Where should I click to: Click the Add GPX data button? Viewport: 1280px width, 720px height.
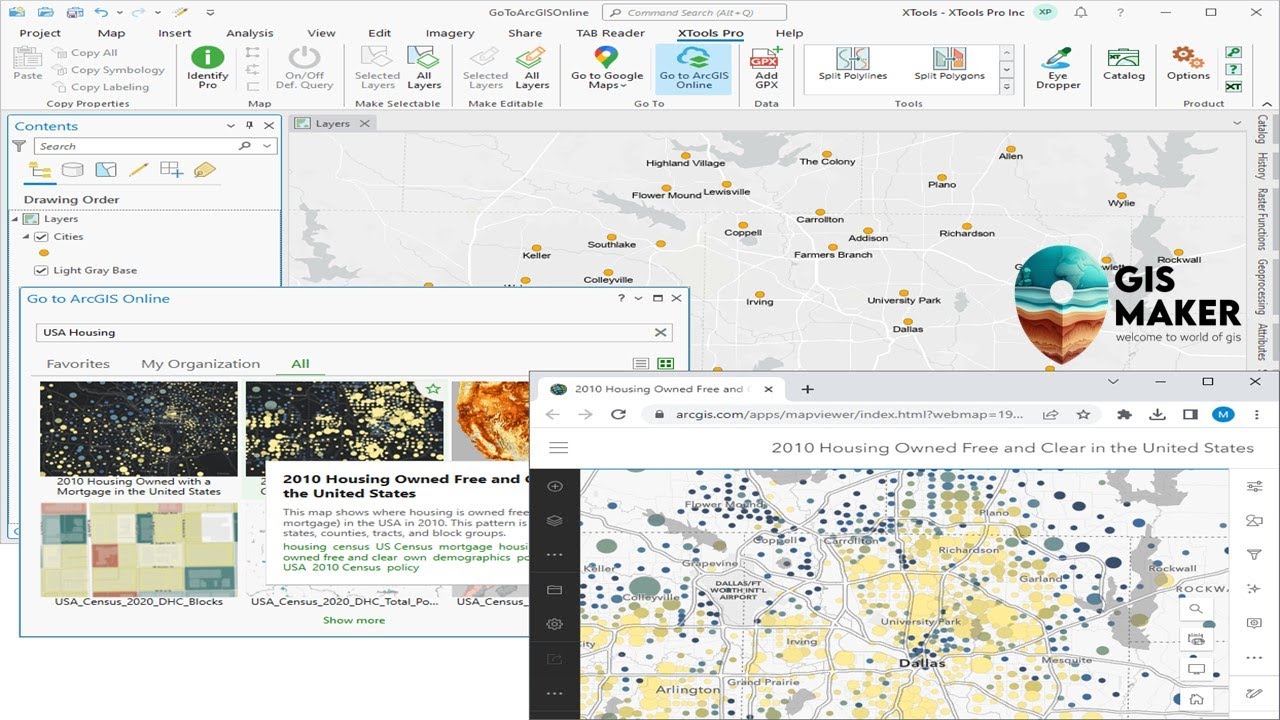(x=766, y=68)
